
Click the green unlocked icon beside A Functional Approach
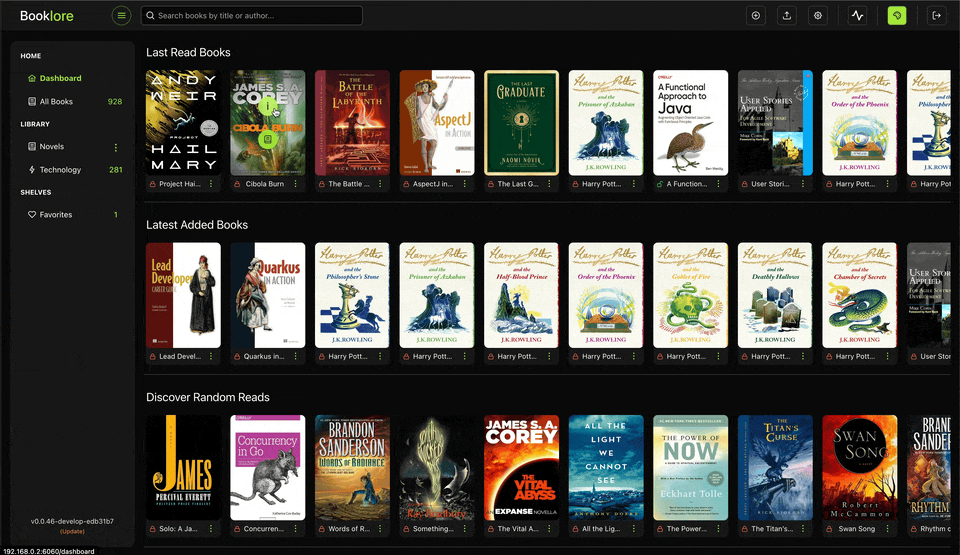coord(659,184)
